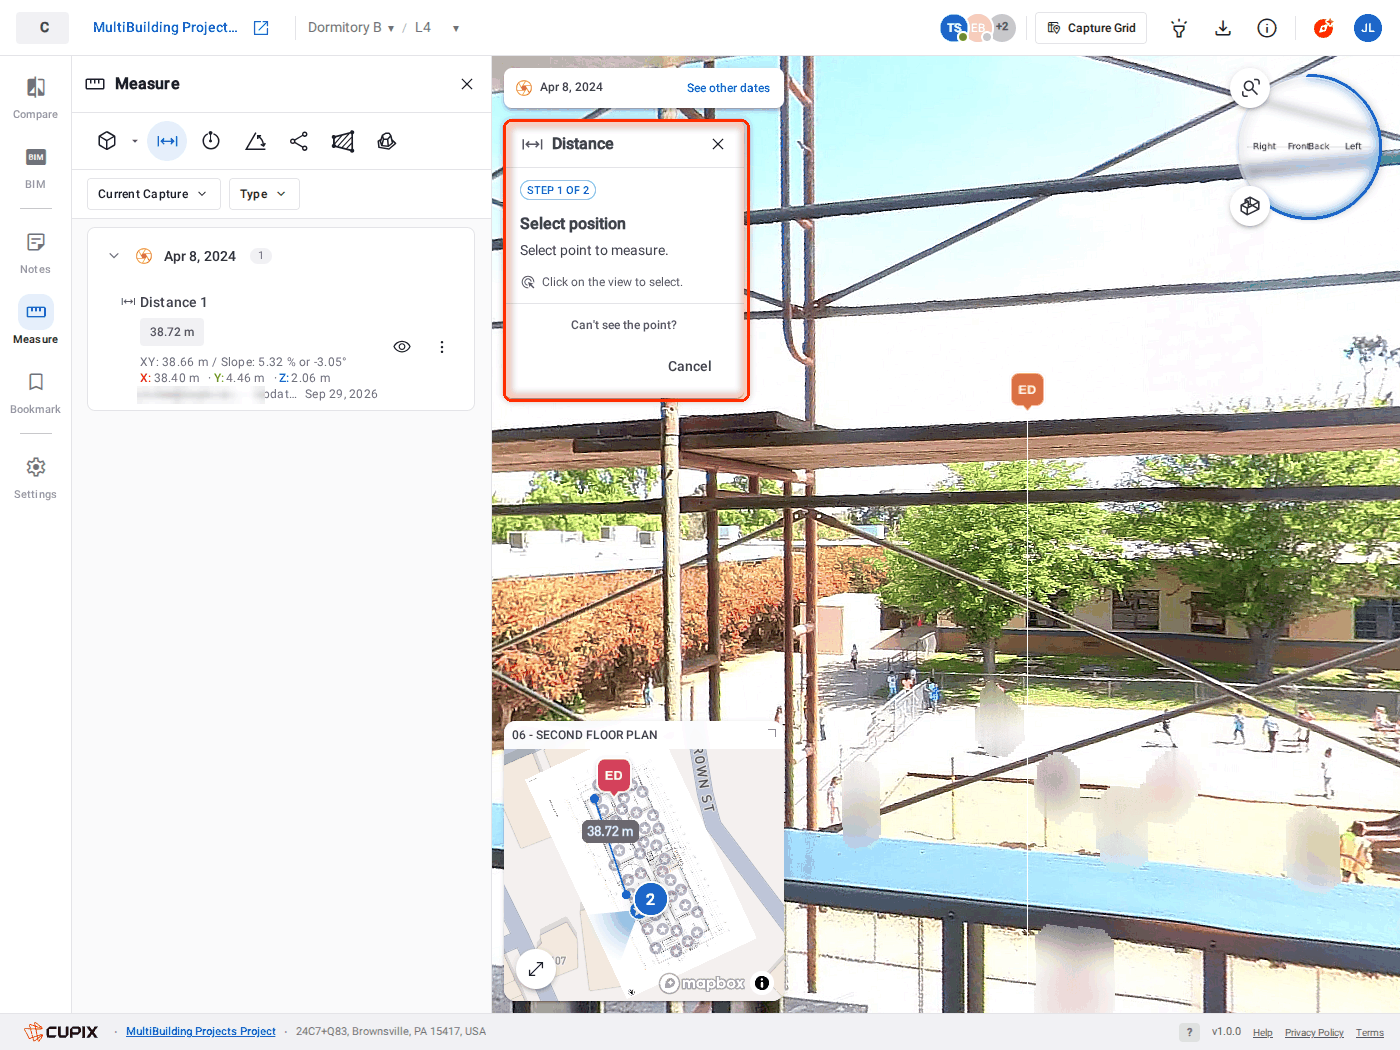Open the Bookmark panel
Viewport: 1400px width, 1050px height.
[35, 393]
